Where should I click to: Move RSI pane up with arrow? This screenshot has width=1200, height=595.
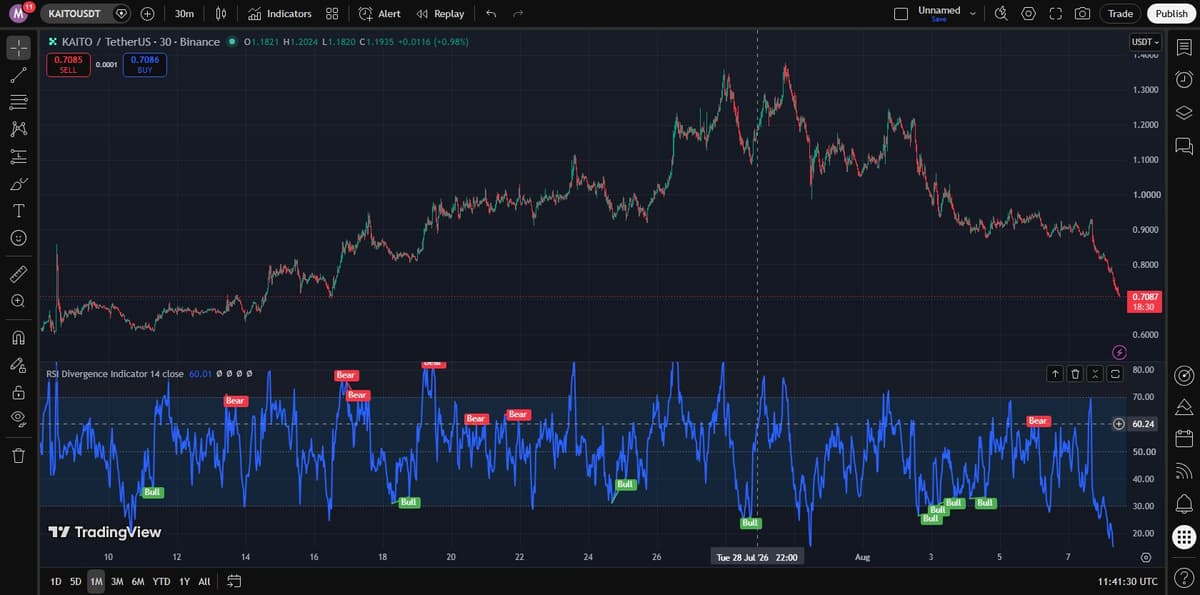[1055, 373]
